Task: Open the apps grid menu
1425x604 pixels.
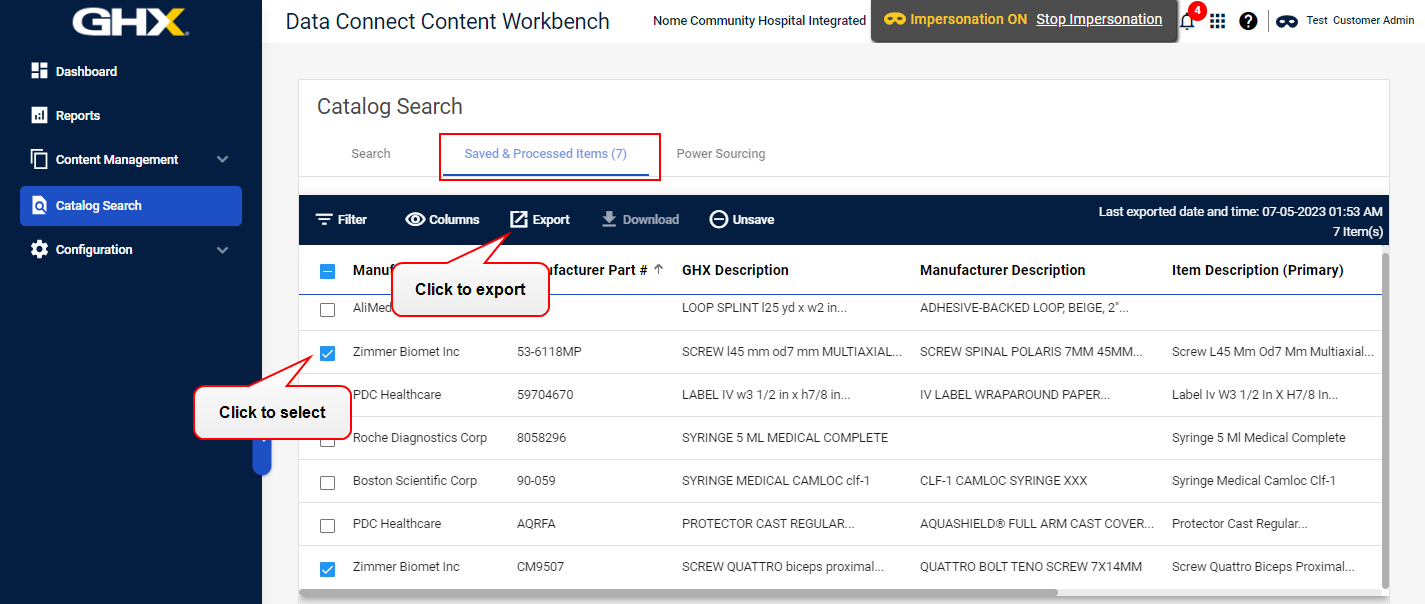Action: [1217, 21]
